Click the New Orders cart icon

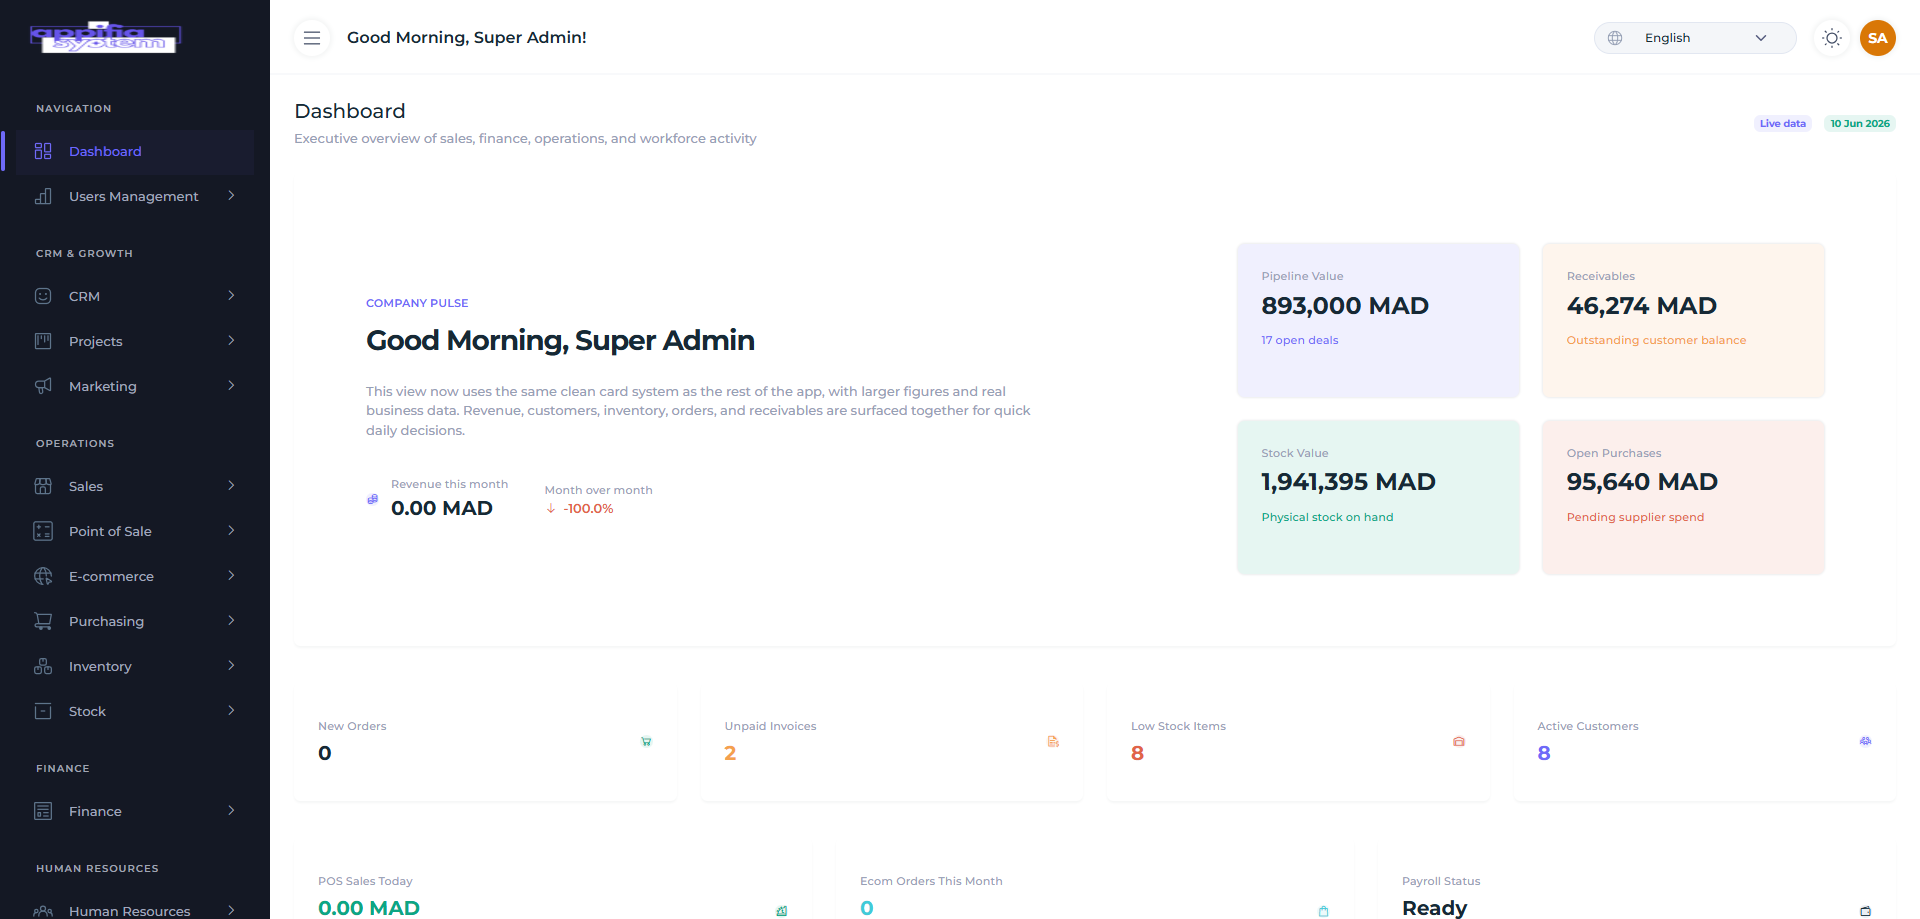tap(646, 741)
